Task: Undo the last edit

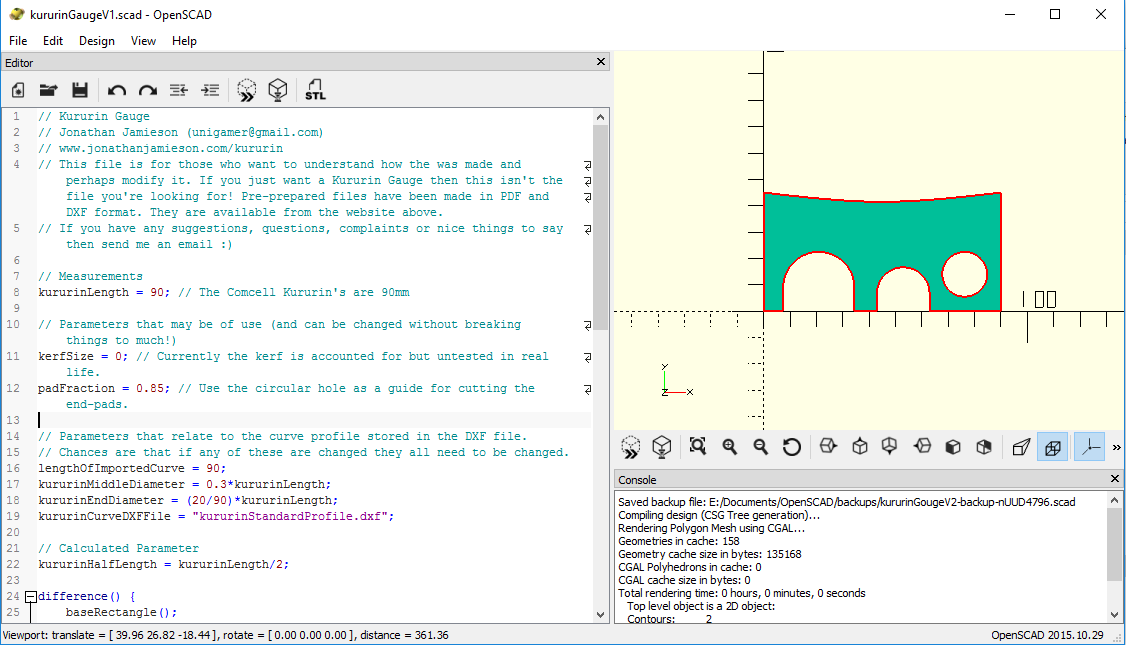Action: pyautogui.click(x=117, y=90)
